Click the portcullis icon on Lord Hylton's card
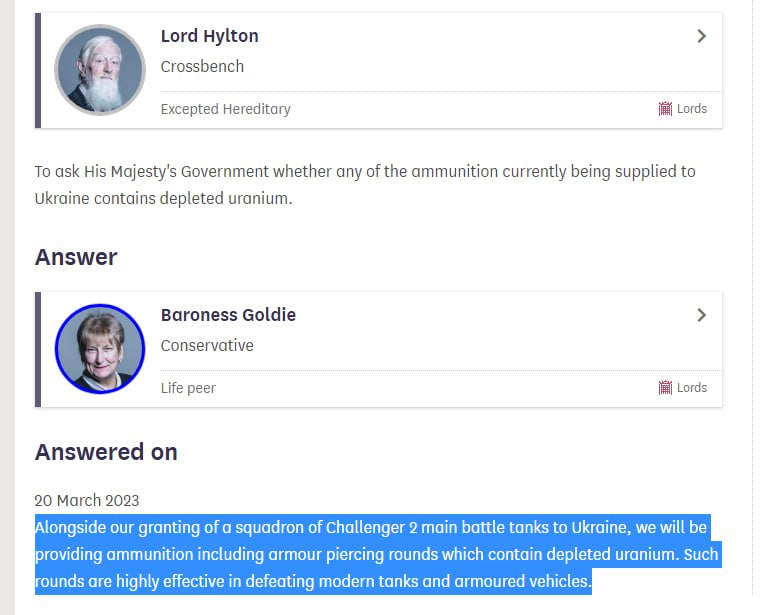This screenshot has width=772, height=615. pos(665,109)
